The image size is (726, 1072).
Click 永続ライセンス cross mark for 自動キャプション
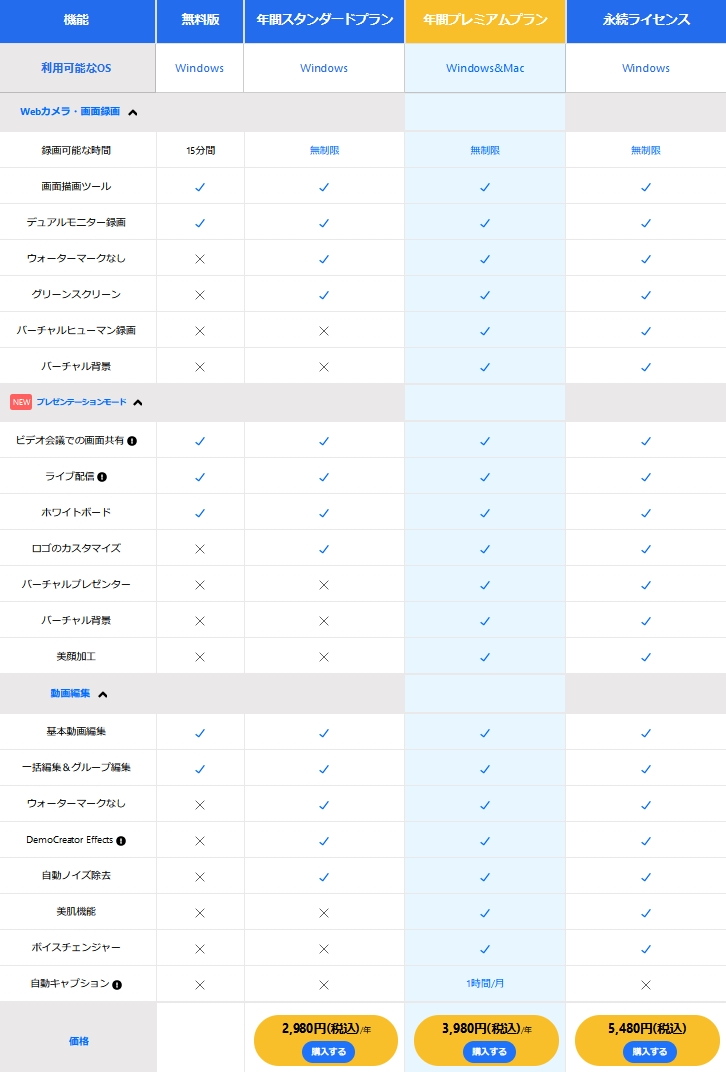coord(646,985)
